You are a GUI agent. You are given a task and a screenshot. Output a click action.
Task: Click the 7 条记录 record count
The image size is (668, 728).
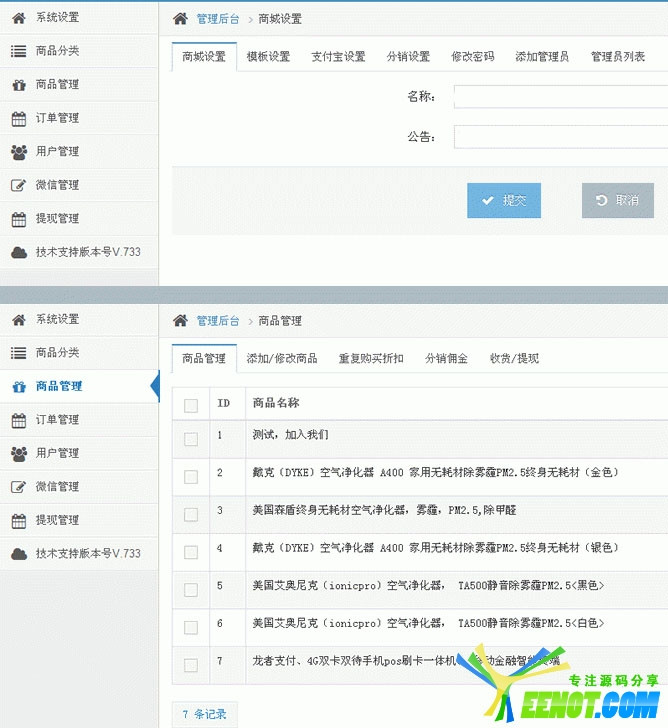(x=205, y=714)
